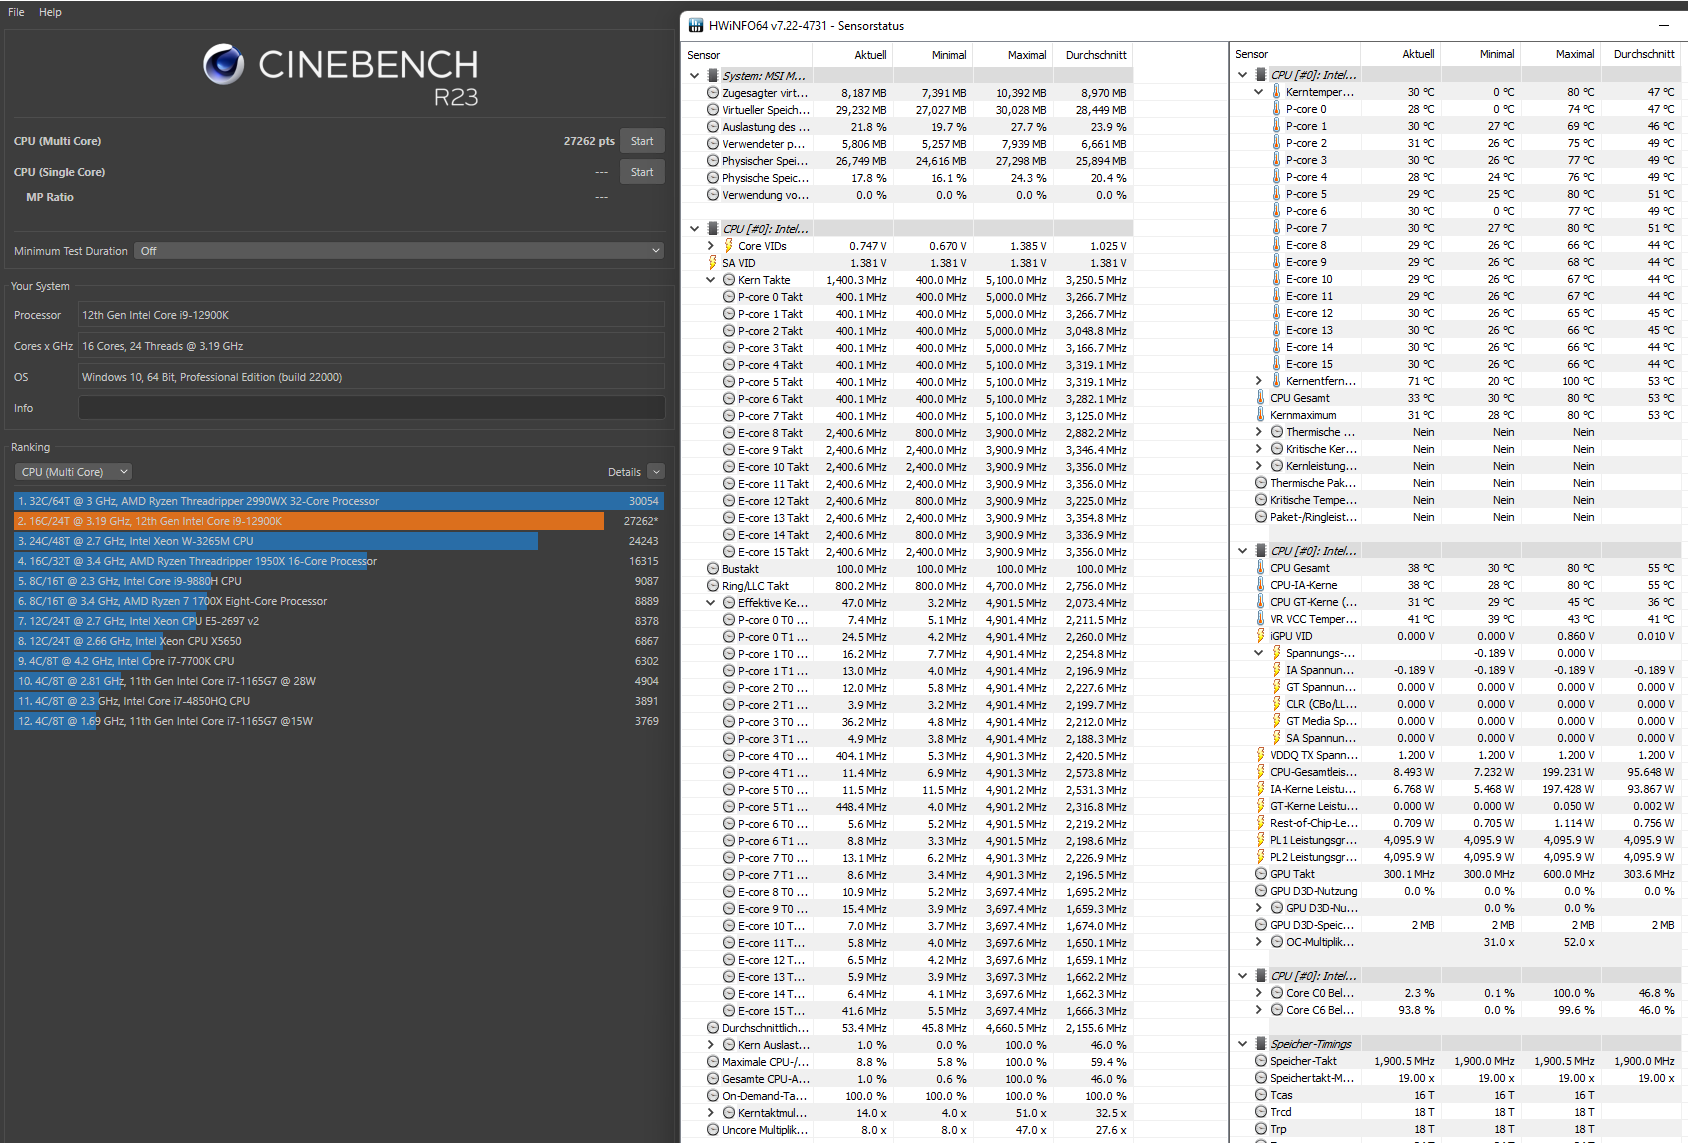Click the chip icon beside System: MSI M...
Image resolution: width=1688 pixels, height=1143 pixels.
[713, 76]
